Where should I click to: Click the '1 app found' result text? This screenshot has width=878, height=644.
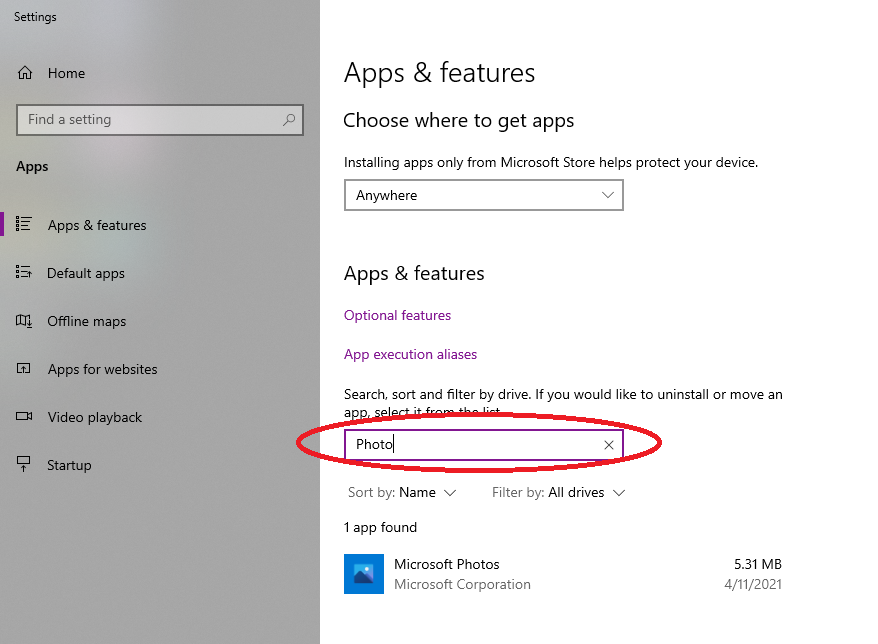coord(380,528)
